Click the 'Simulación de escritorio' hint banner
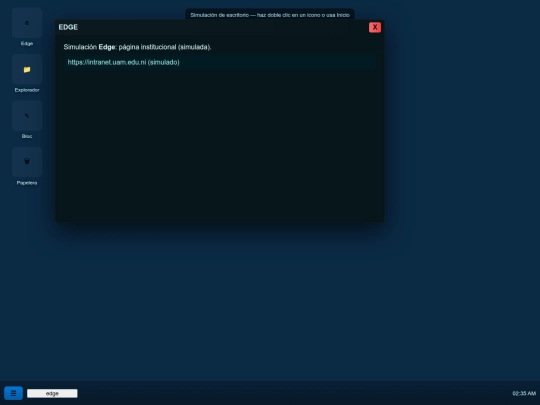 (x=270, y=15)
